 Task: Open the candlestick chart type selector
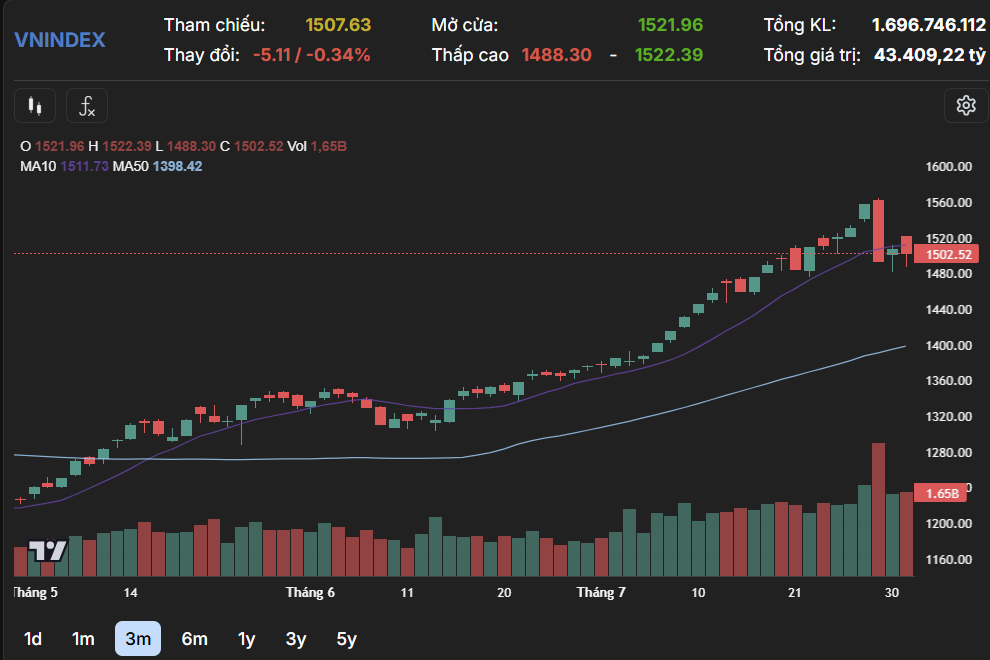[x=35, y=105]
